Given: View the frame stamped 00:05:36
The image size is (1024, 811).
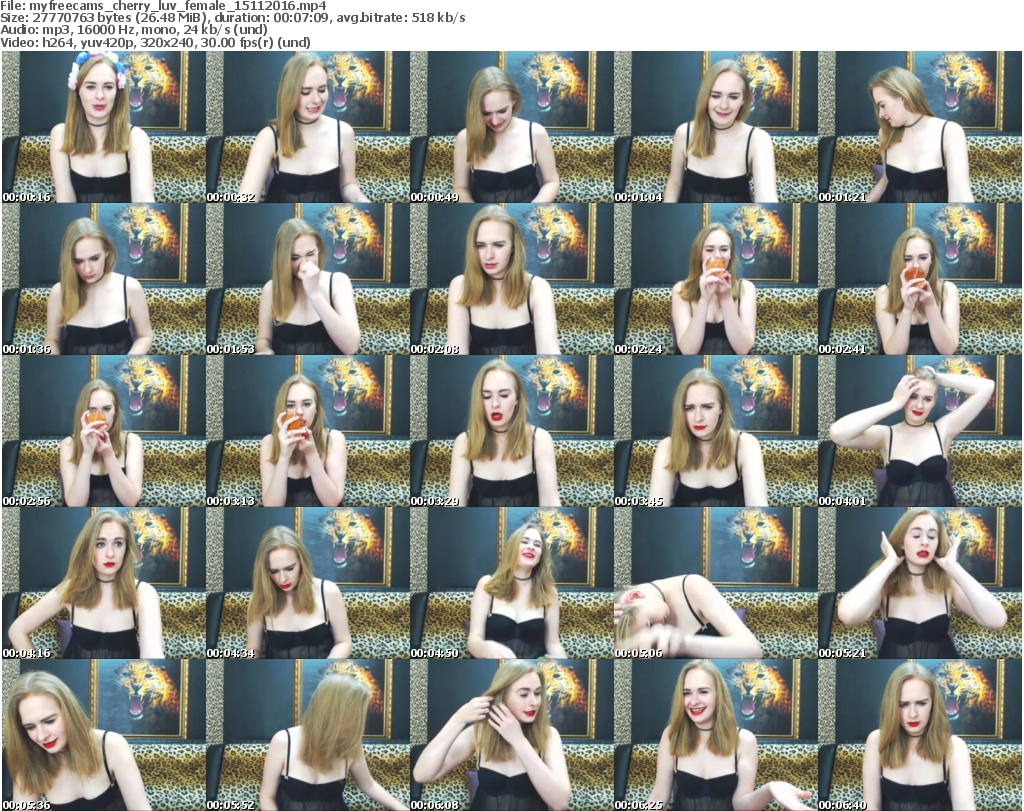Looking at the screenshot, I should pyautogui.click(x=103, y=735).
